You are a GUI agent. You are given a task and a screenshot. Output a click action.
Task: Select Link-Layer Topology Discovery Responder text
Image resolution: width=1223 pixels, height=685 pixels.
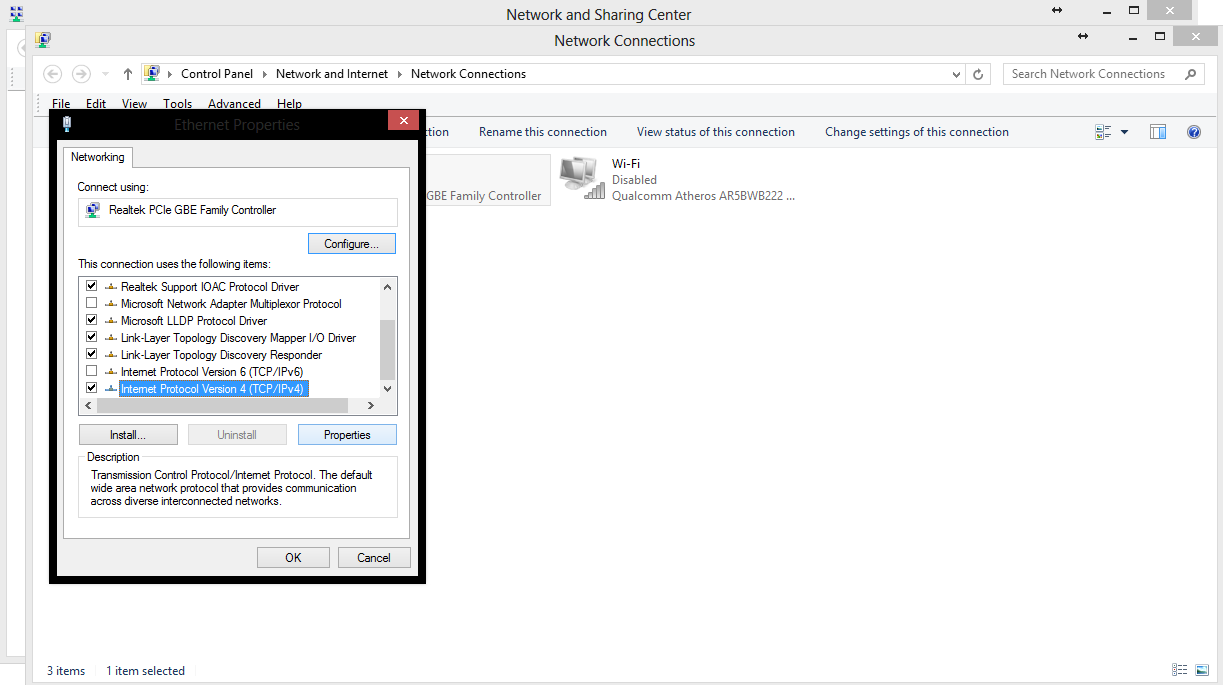pos(221,355)
